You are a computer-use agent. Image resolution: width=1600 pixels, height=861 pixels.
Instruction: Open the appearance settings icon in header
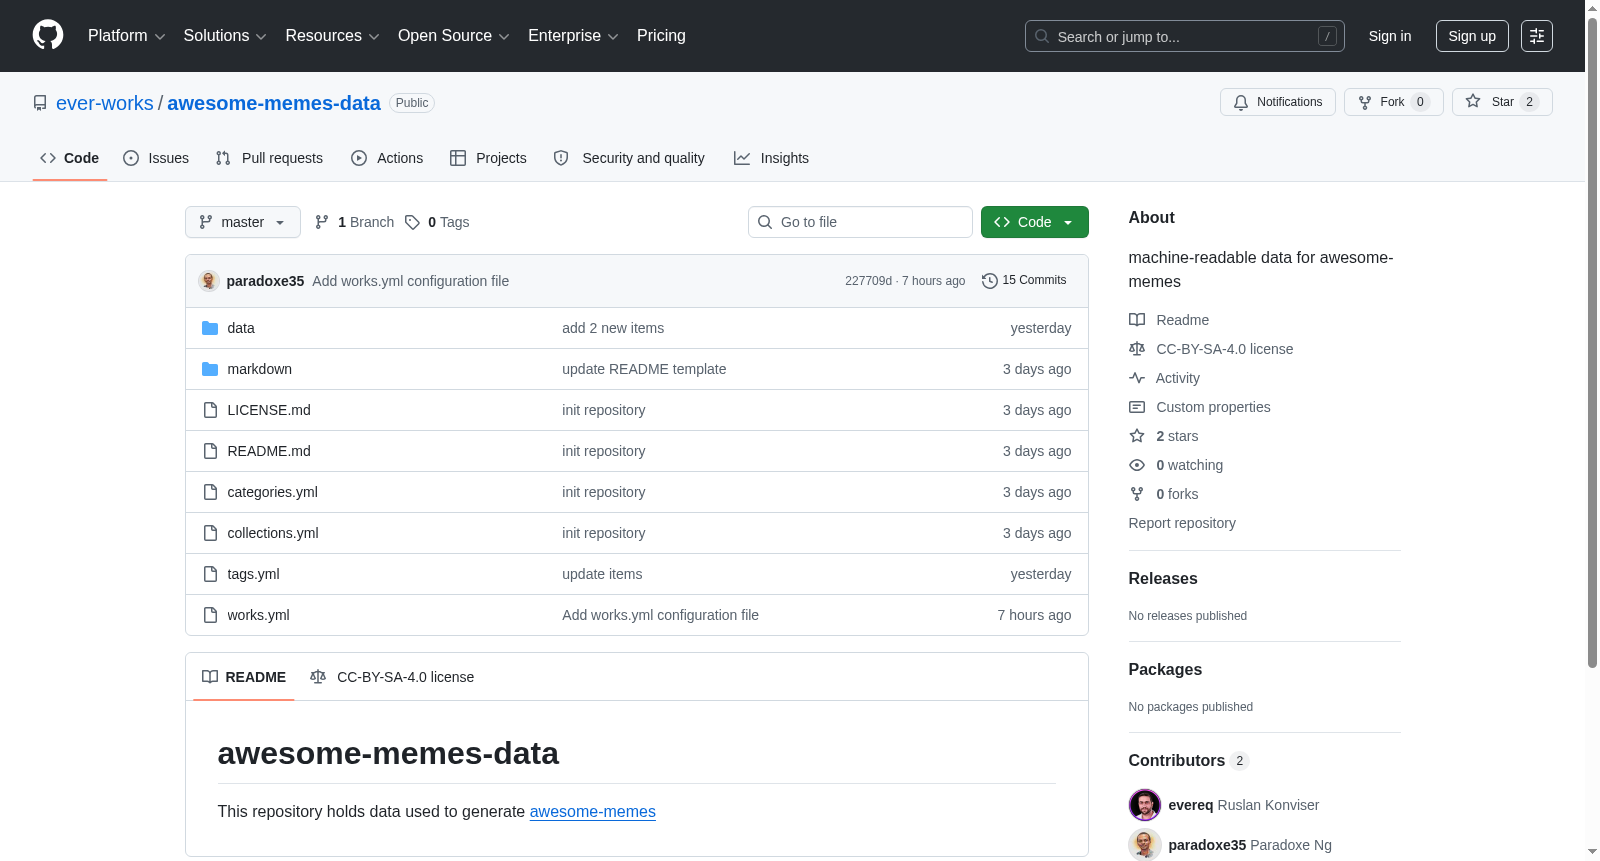point(1537,36)
